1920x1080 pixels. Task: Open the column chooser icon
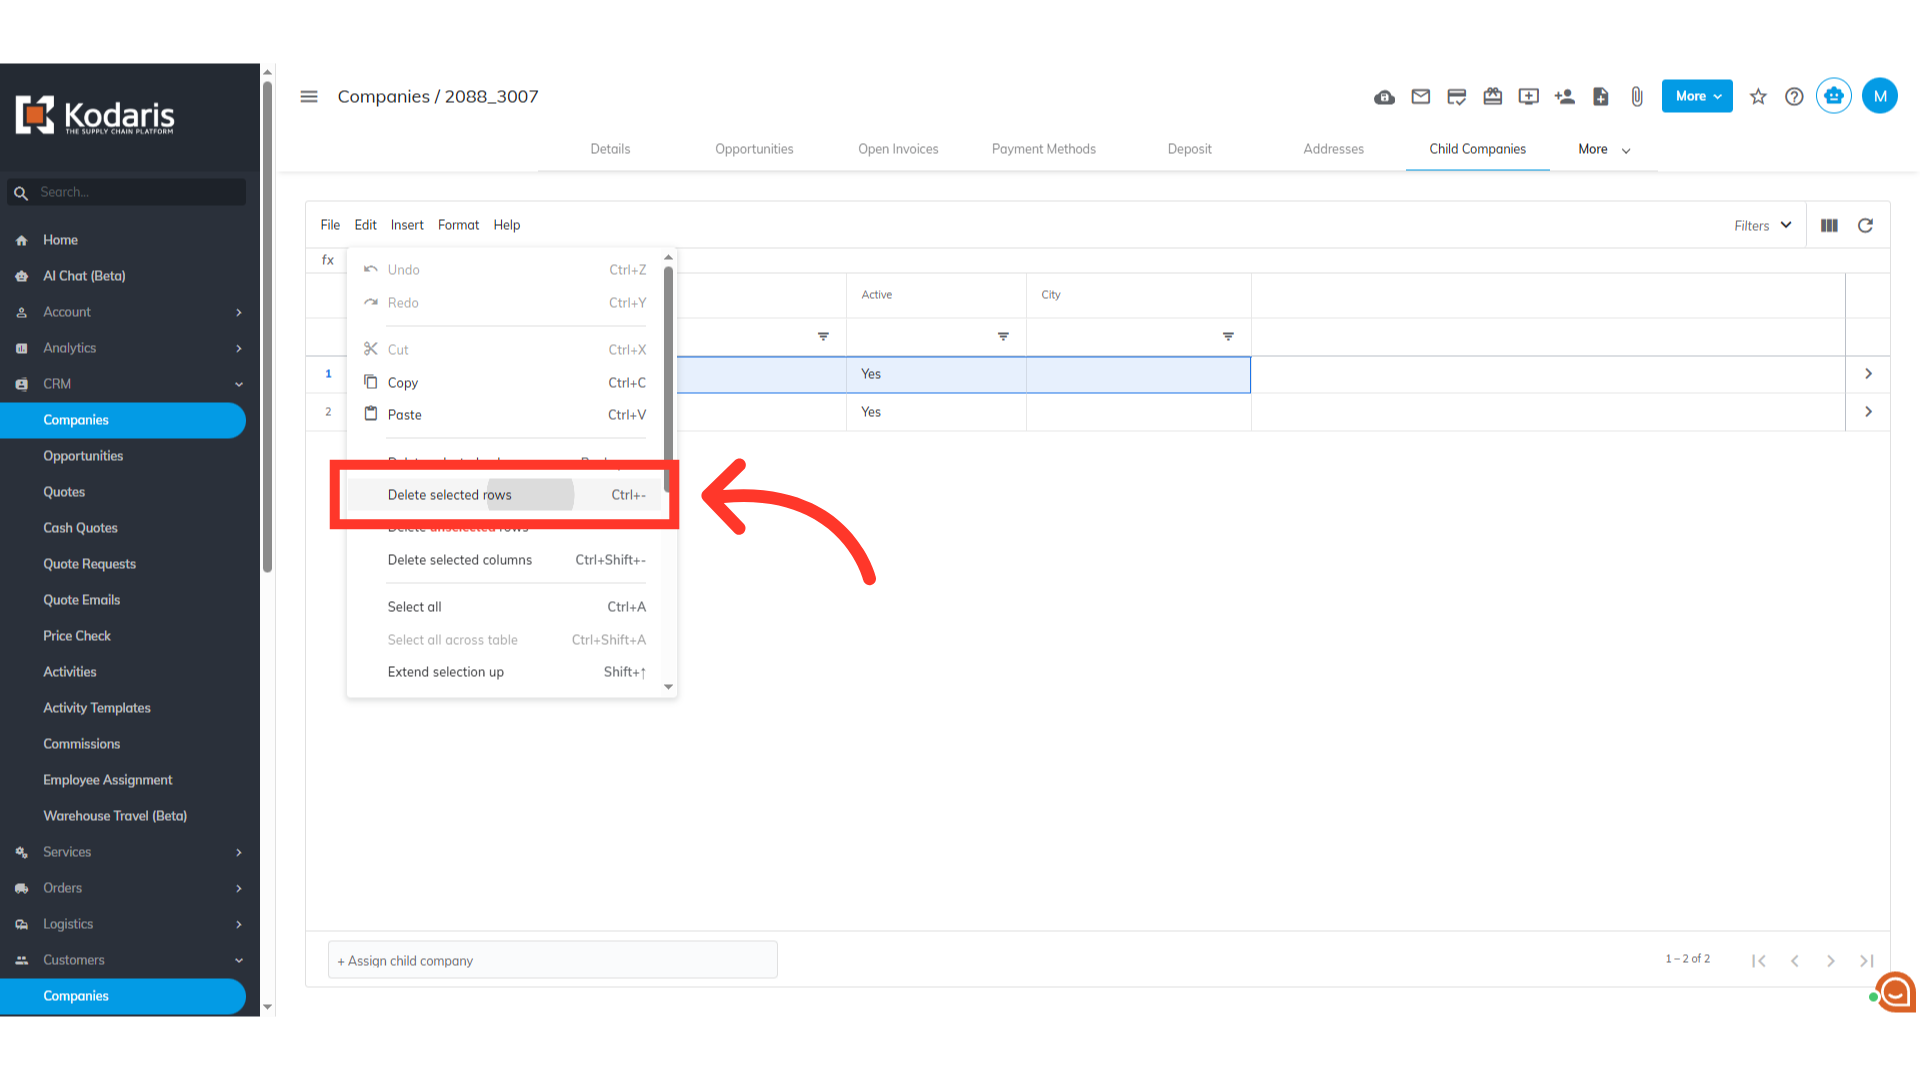(x=1829, y=226)
